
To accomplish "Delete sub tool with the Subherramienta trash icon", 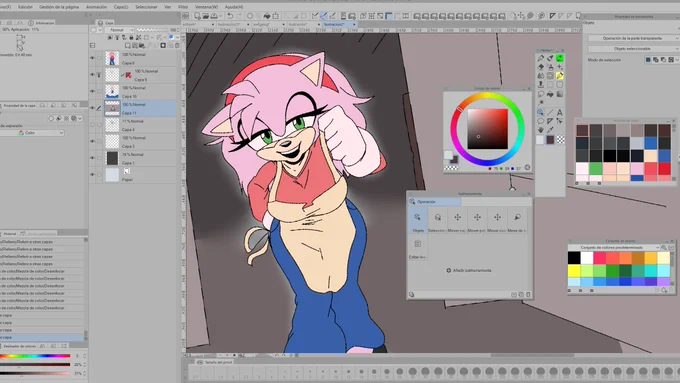I will pyautogui.click(x=528, y=295).
